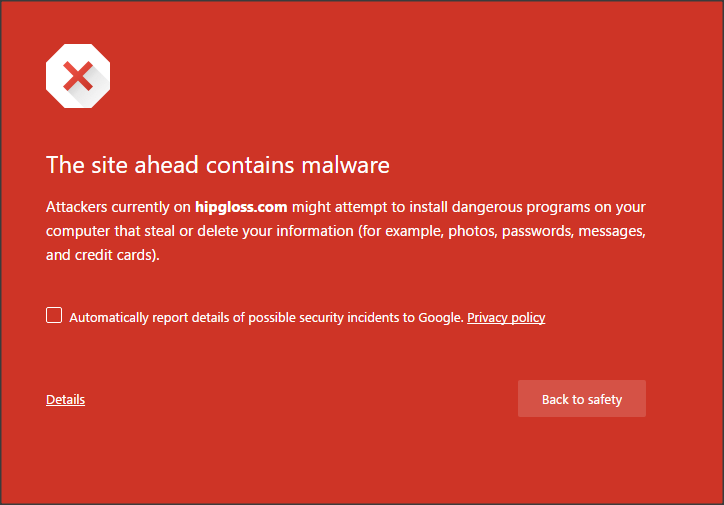The image size is (724, 505).
Task: Click the heading 'The site ahead contains malware'
Action: (218, 165)
